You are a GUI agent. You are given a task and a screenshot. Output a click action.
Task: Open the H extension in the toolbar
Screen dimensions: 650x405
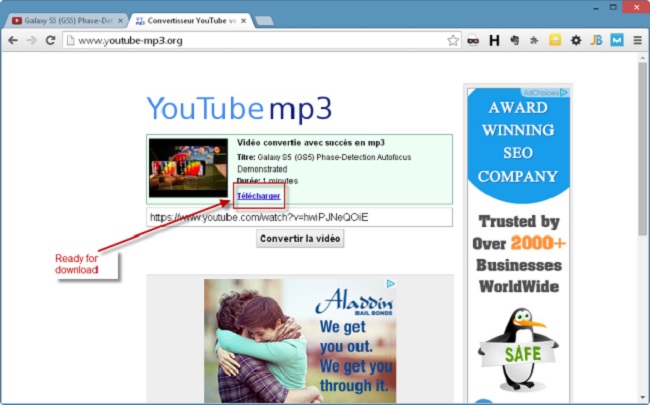494,41
